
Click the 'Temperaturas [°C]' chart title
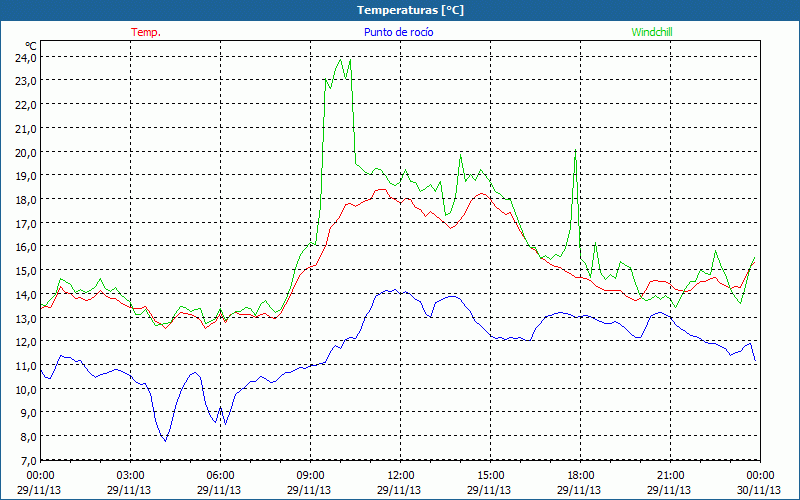tap(410, 10)
